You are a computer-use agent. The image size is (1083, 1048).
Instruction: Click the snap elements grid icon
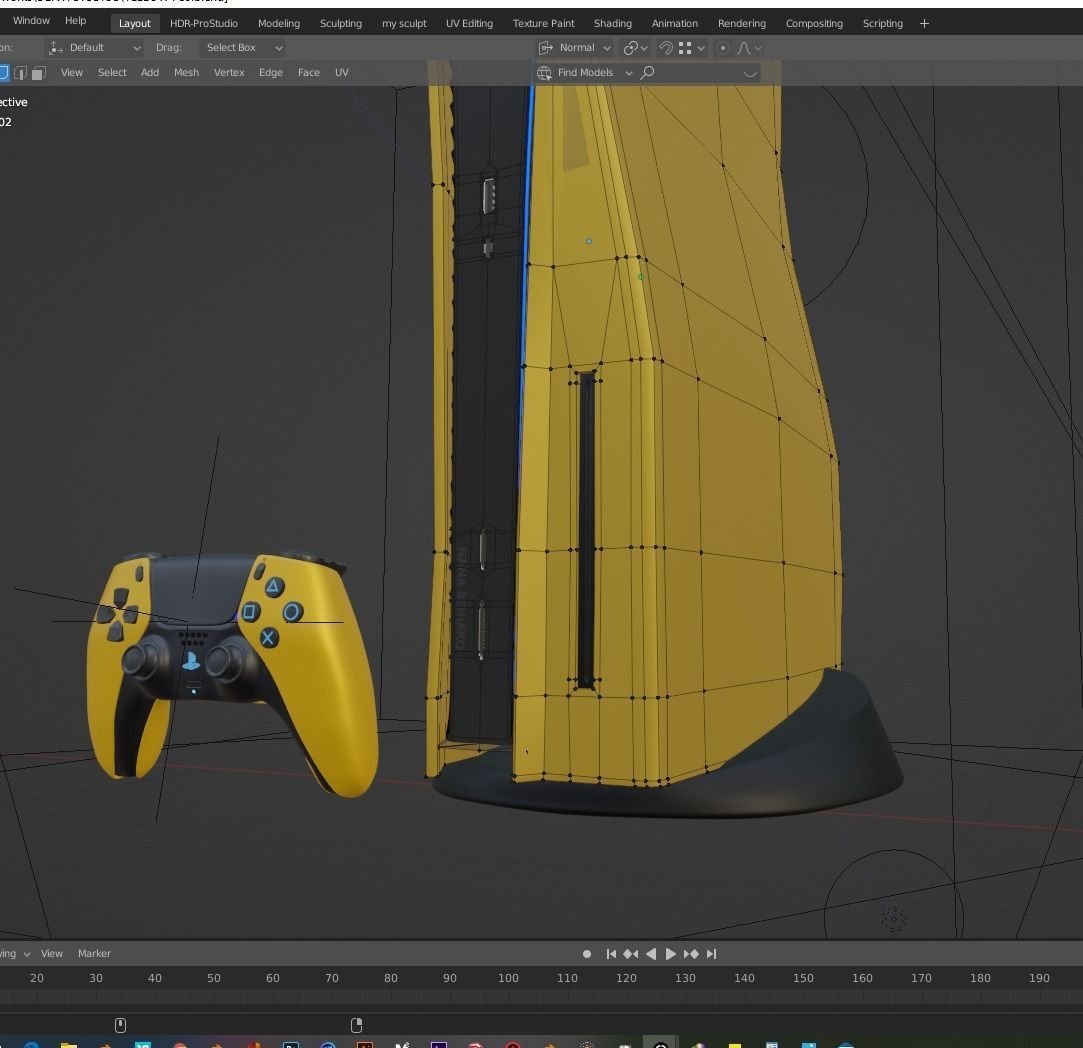tap(685, 48)
